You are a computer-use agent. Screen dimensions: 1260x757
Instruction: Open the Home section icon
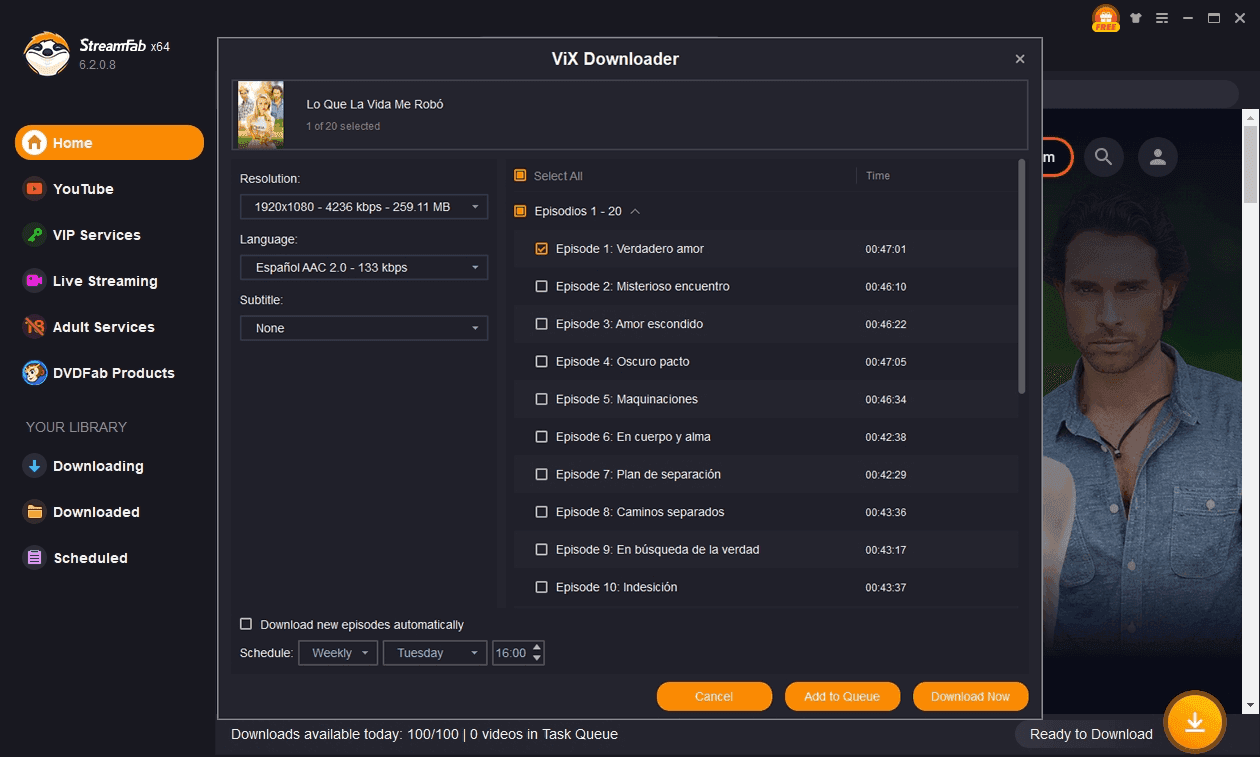[x=35, y=143]
